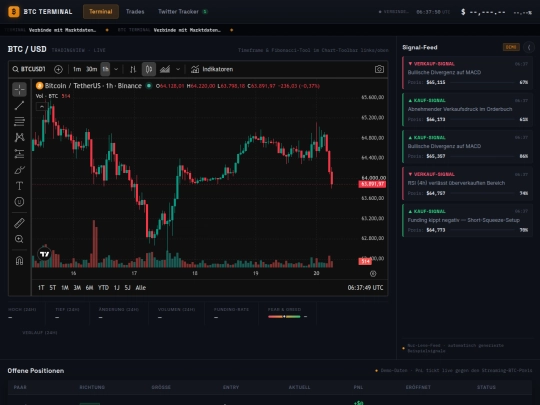Click the Fear & Greed gauge bar
Screen dimensions: 540x405
(284, 316)
